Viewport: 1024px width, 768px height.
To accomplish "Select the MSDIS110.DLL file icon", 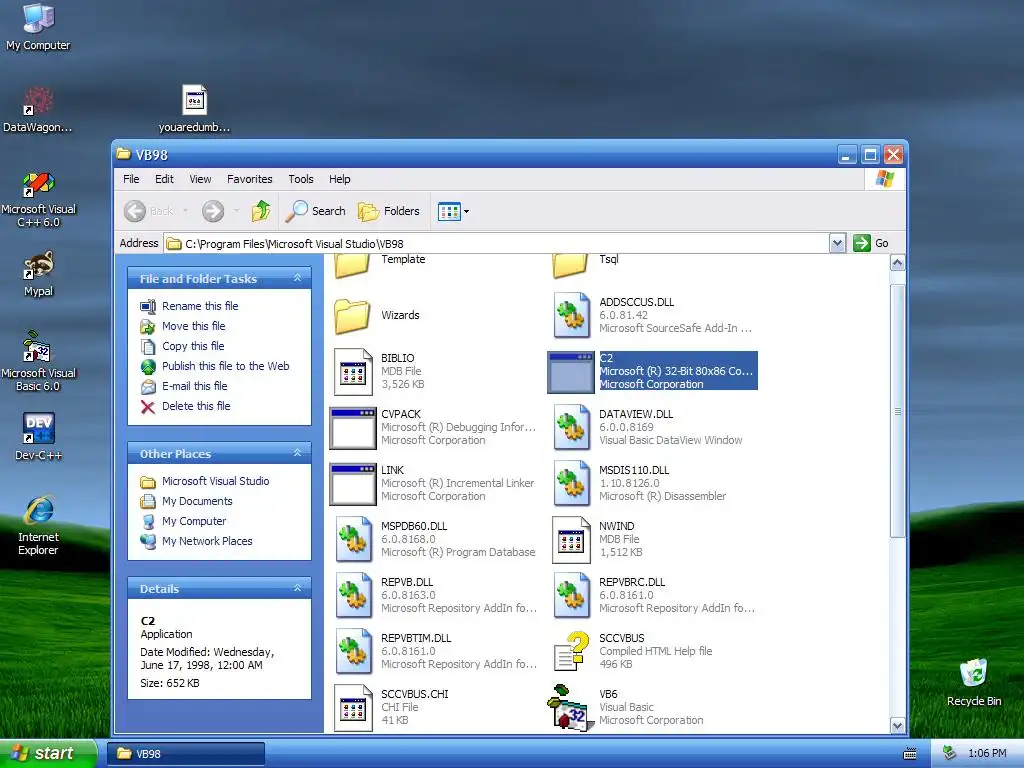I will pyautogui.click(x=572, y=484).
